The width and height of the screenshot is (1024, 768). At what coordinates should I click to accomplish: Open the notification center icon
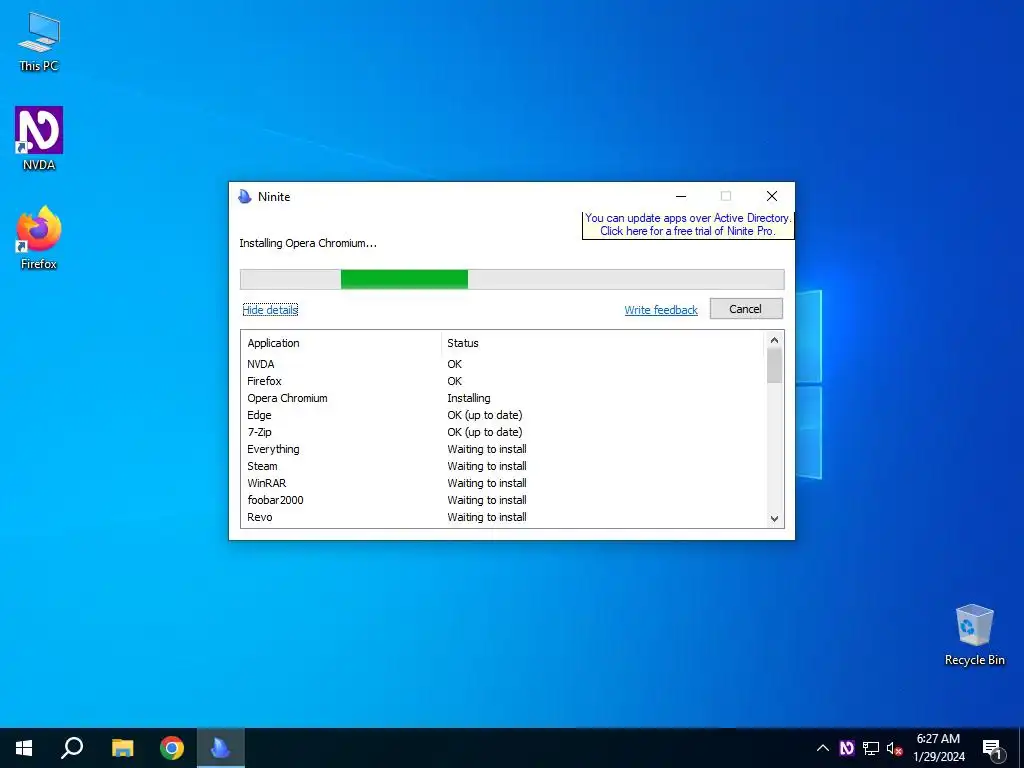[x=992, y=748]
